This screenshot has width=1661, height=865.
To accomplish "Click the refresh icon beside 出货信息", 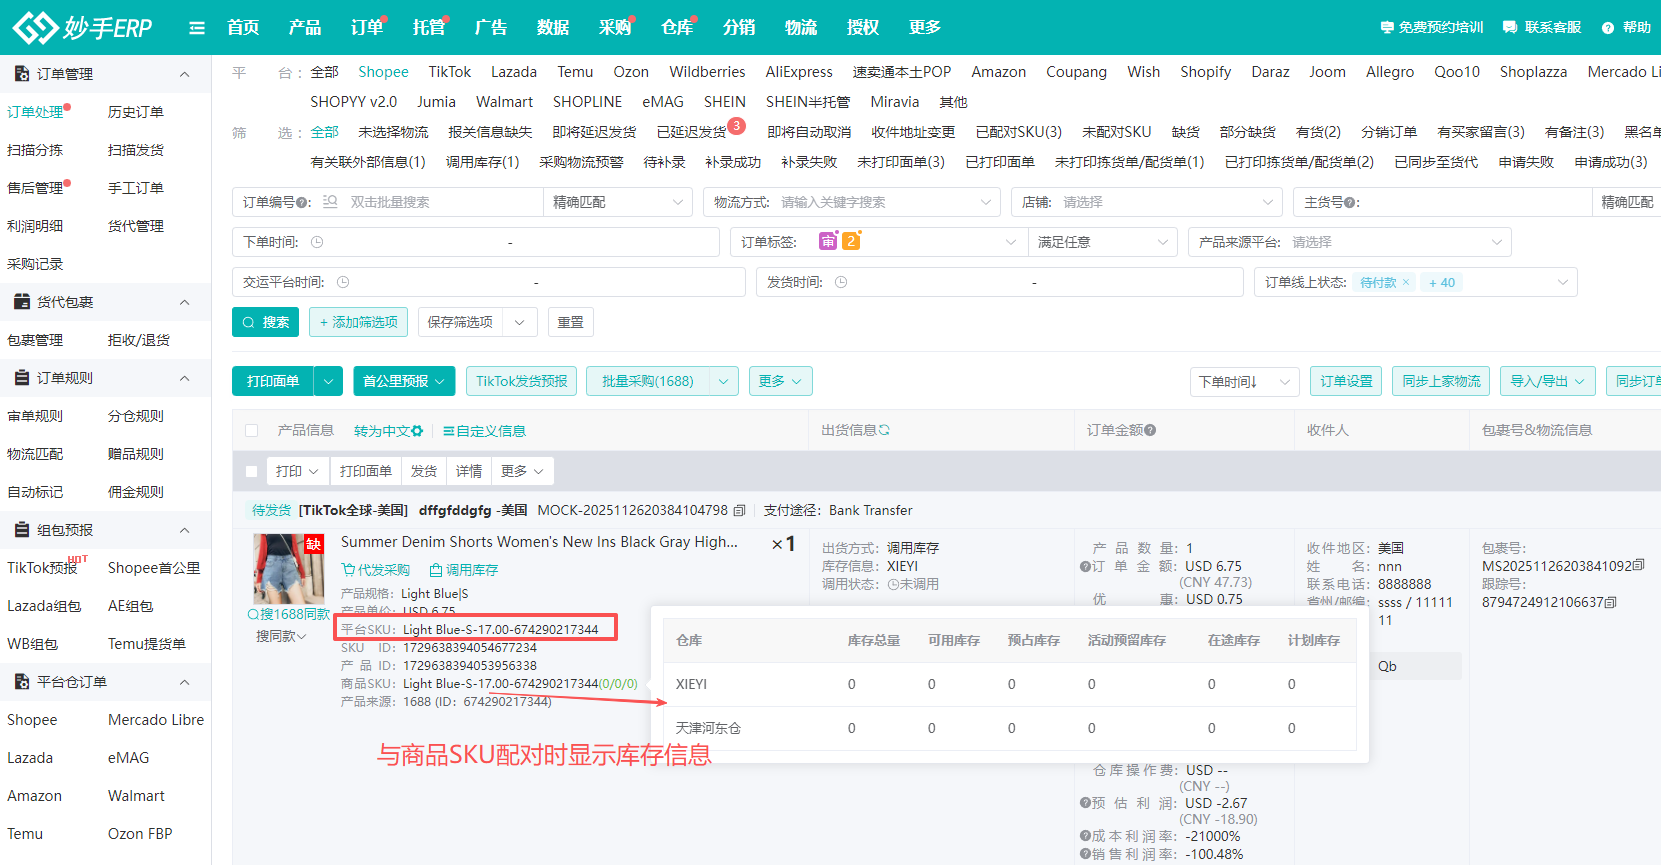I will click(884, 430).
